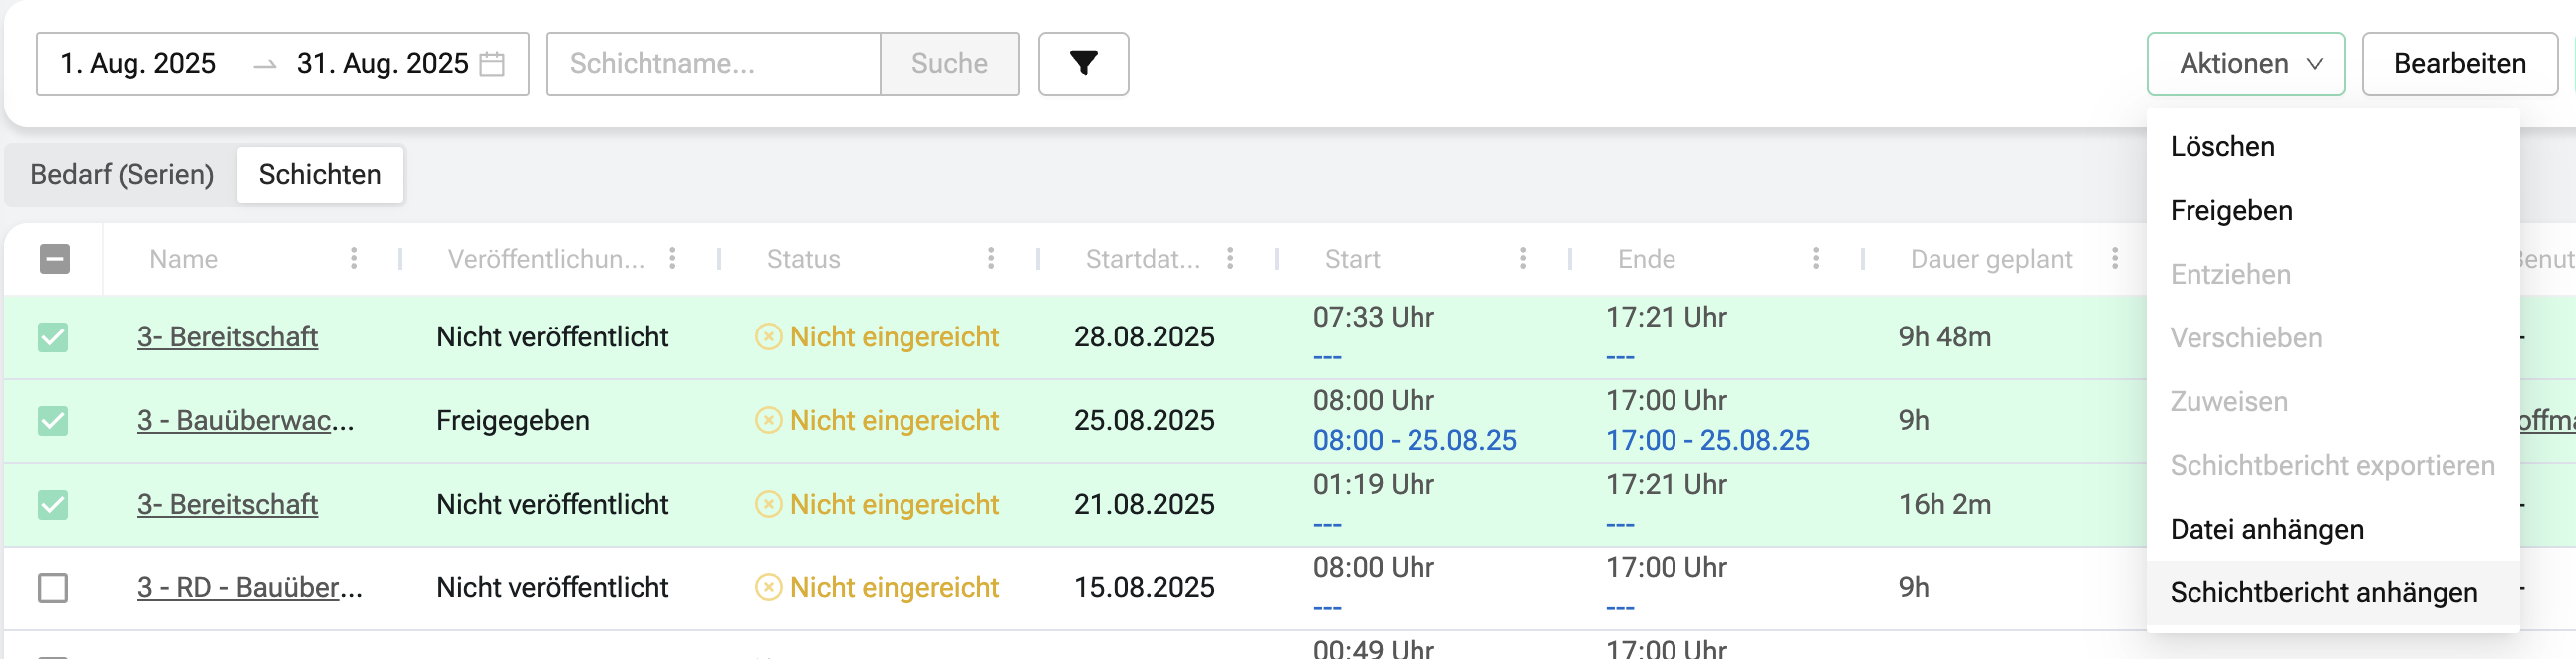This screenshot has height=659, width=2576.
Task: Collapse the Aktionen dropdown
Action: [2245, 63]
